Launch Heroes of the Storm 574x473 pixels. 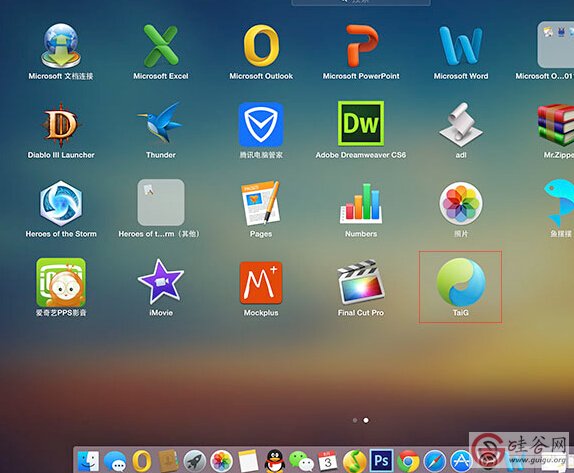61,203
